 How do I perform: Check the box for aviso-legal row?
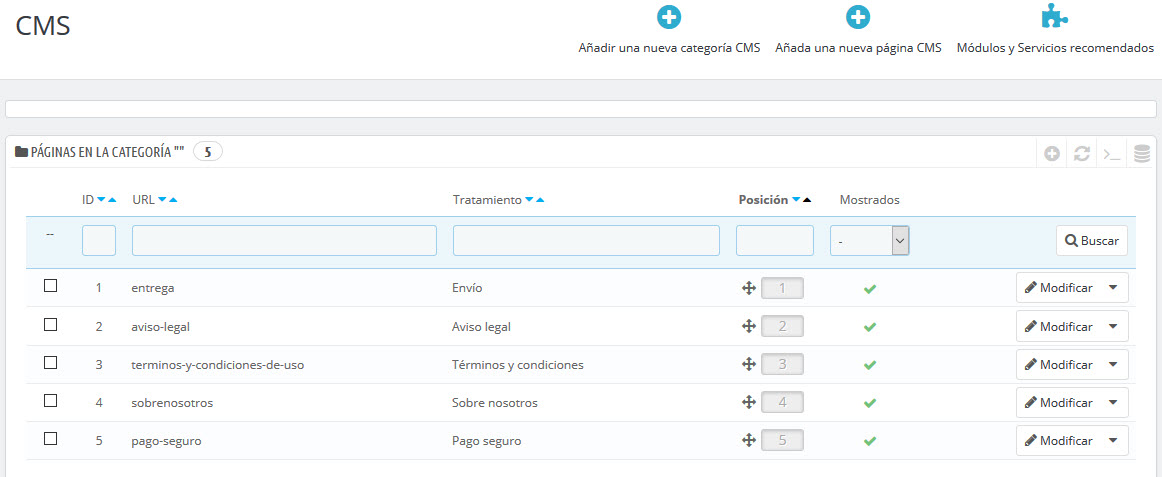click(50, 324)
